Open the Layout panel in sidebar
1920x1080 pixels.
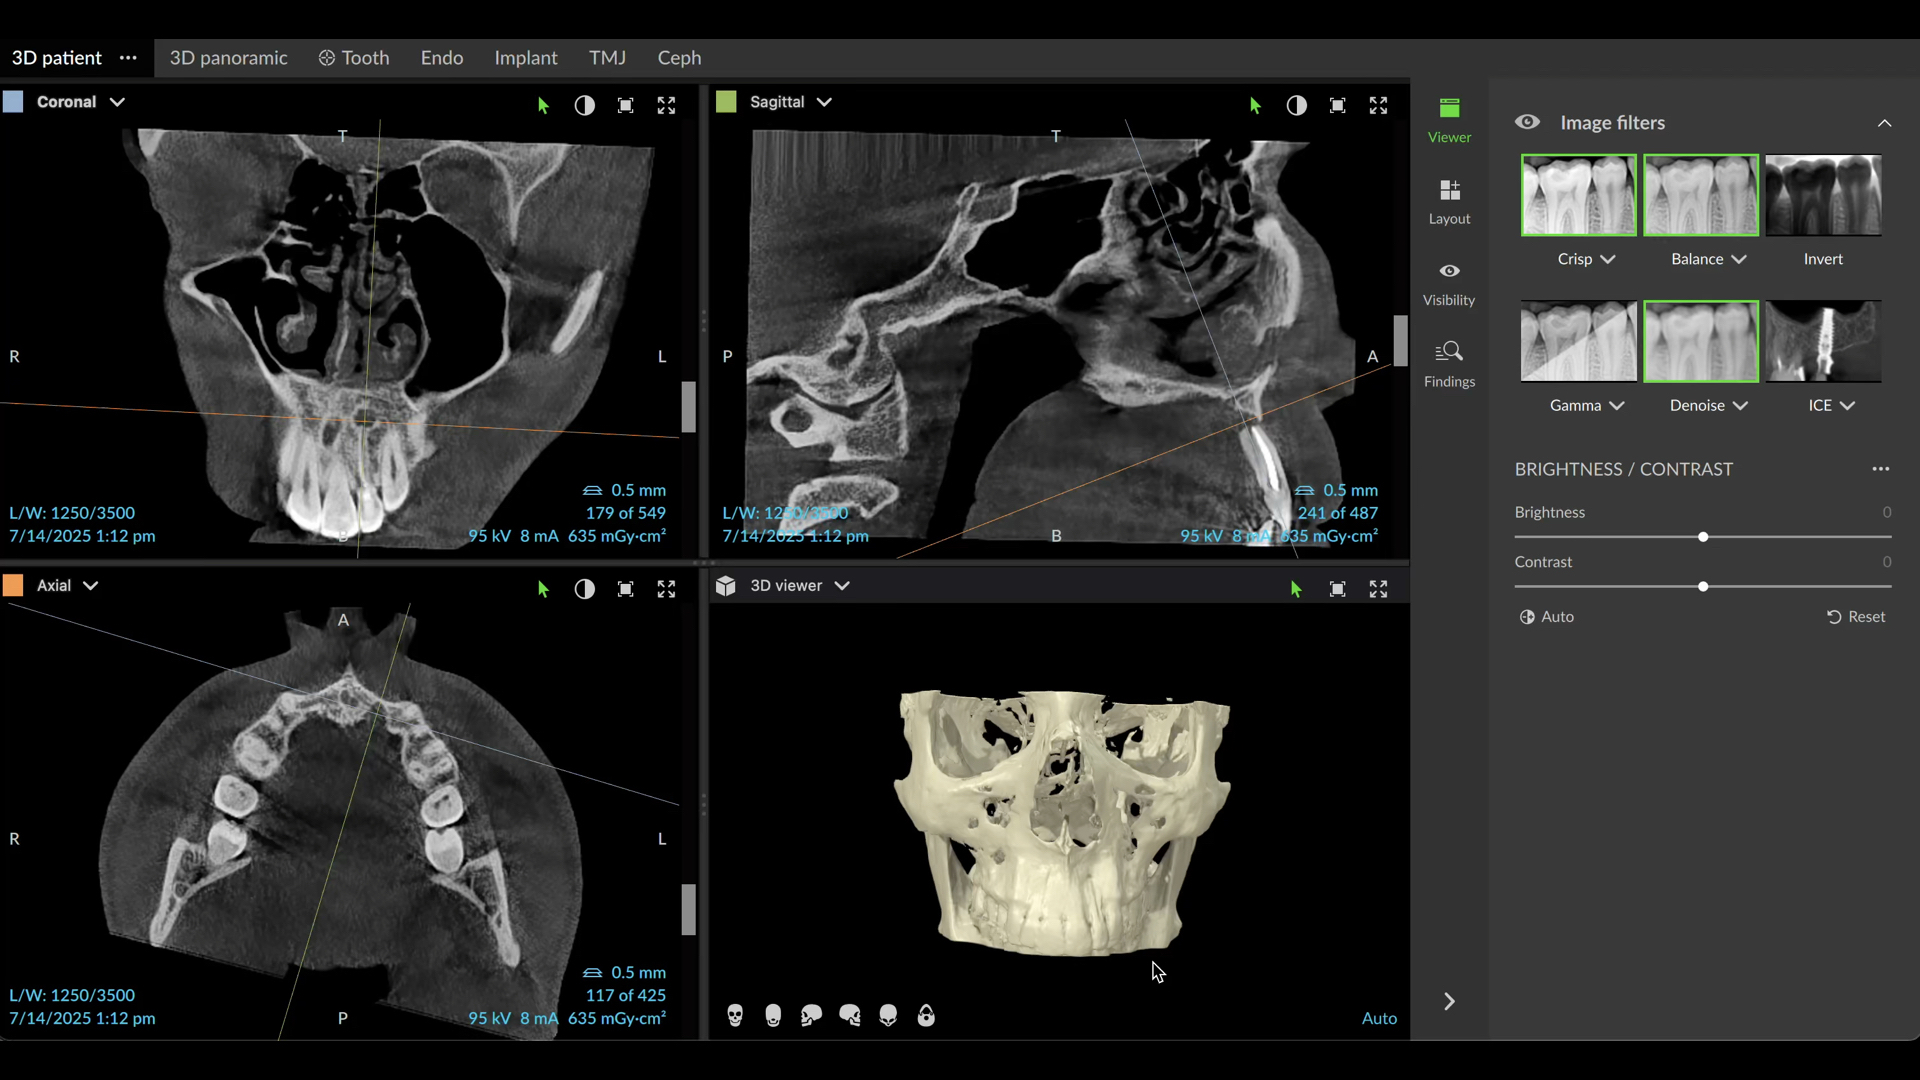click(x=1449, y=201)
